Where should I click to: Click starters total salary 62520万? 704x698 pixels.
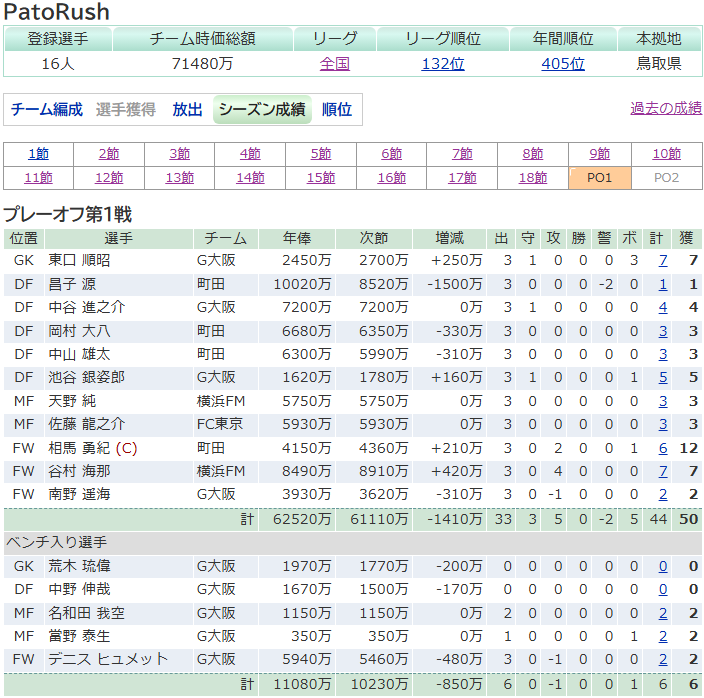302,519
